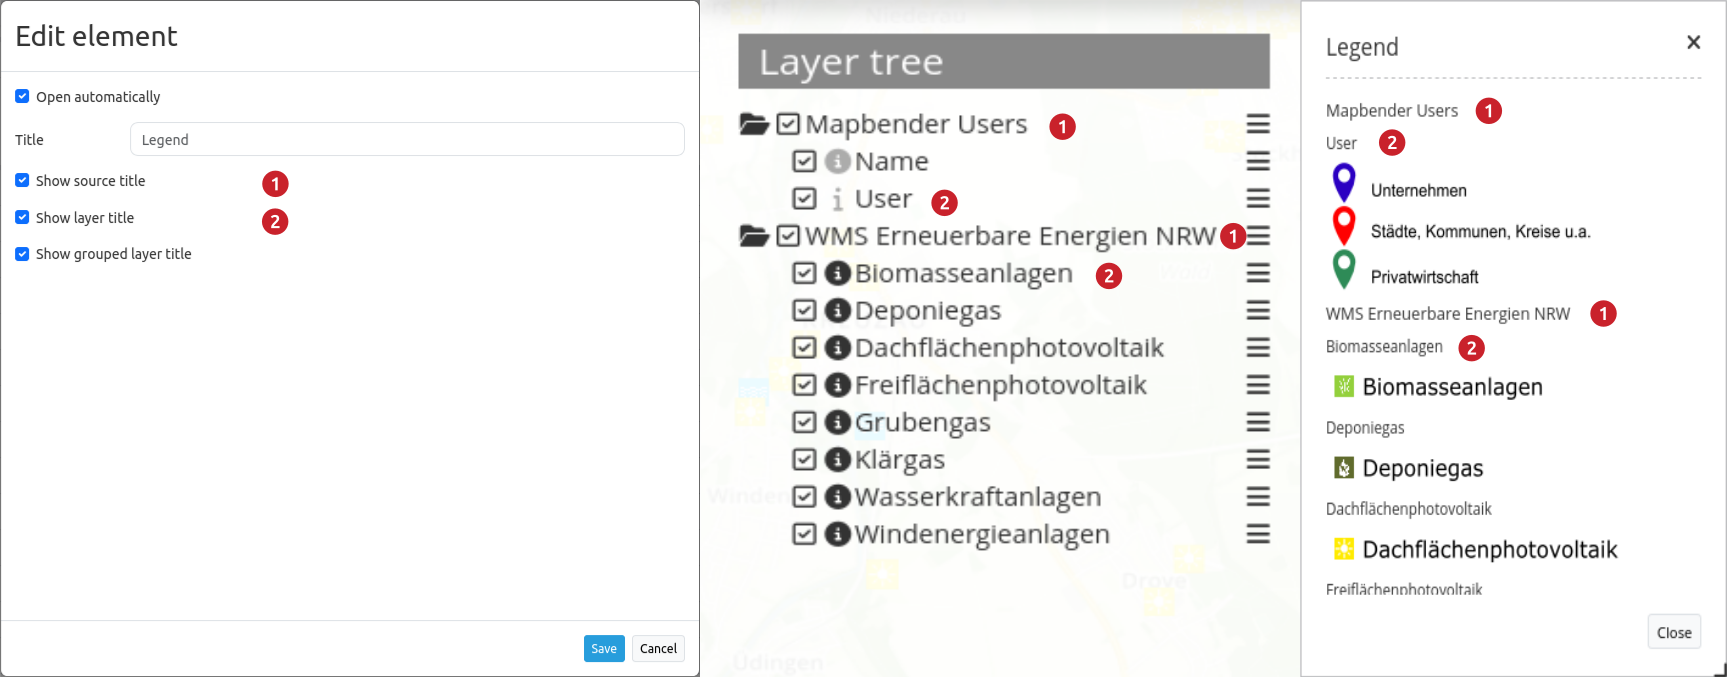Viewport: 1727px width, 677px height.
Task: Click the info icon beside Windenergieanlagen
Action: click(838, 534)
